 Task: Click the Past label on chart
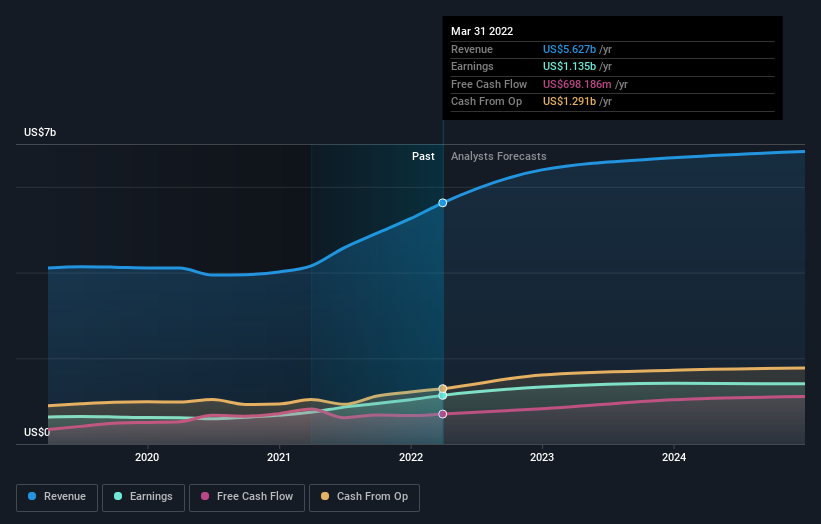[423, 156]
